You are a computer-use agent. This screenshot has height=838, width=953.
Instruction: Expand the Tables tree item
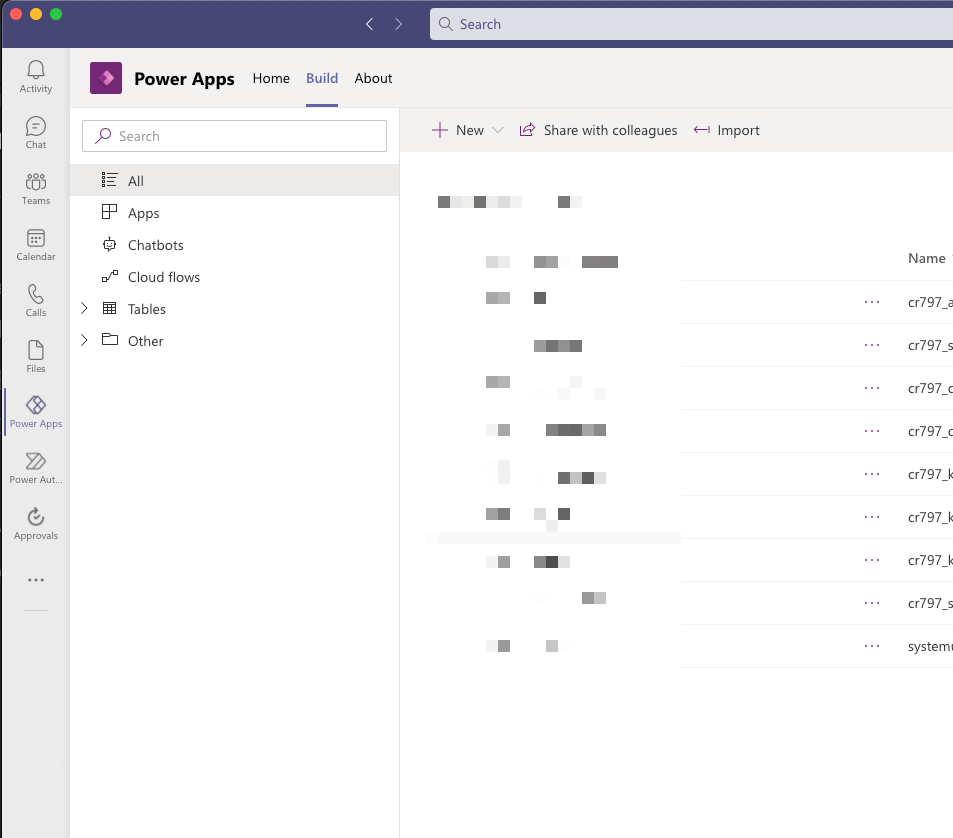[x=84, y=309]
